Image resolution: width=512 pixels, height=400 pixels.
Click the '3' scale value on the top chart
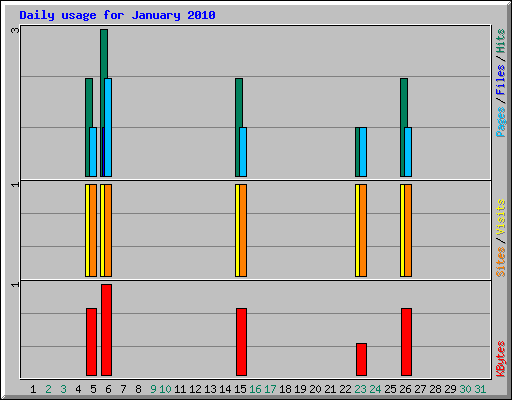(x=15, y=30)
